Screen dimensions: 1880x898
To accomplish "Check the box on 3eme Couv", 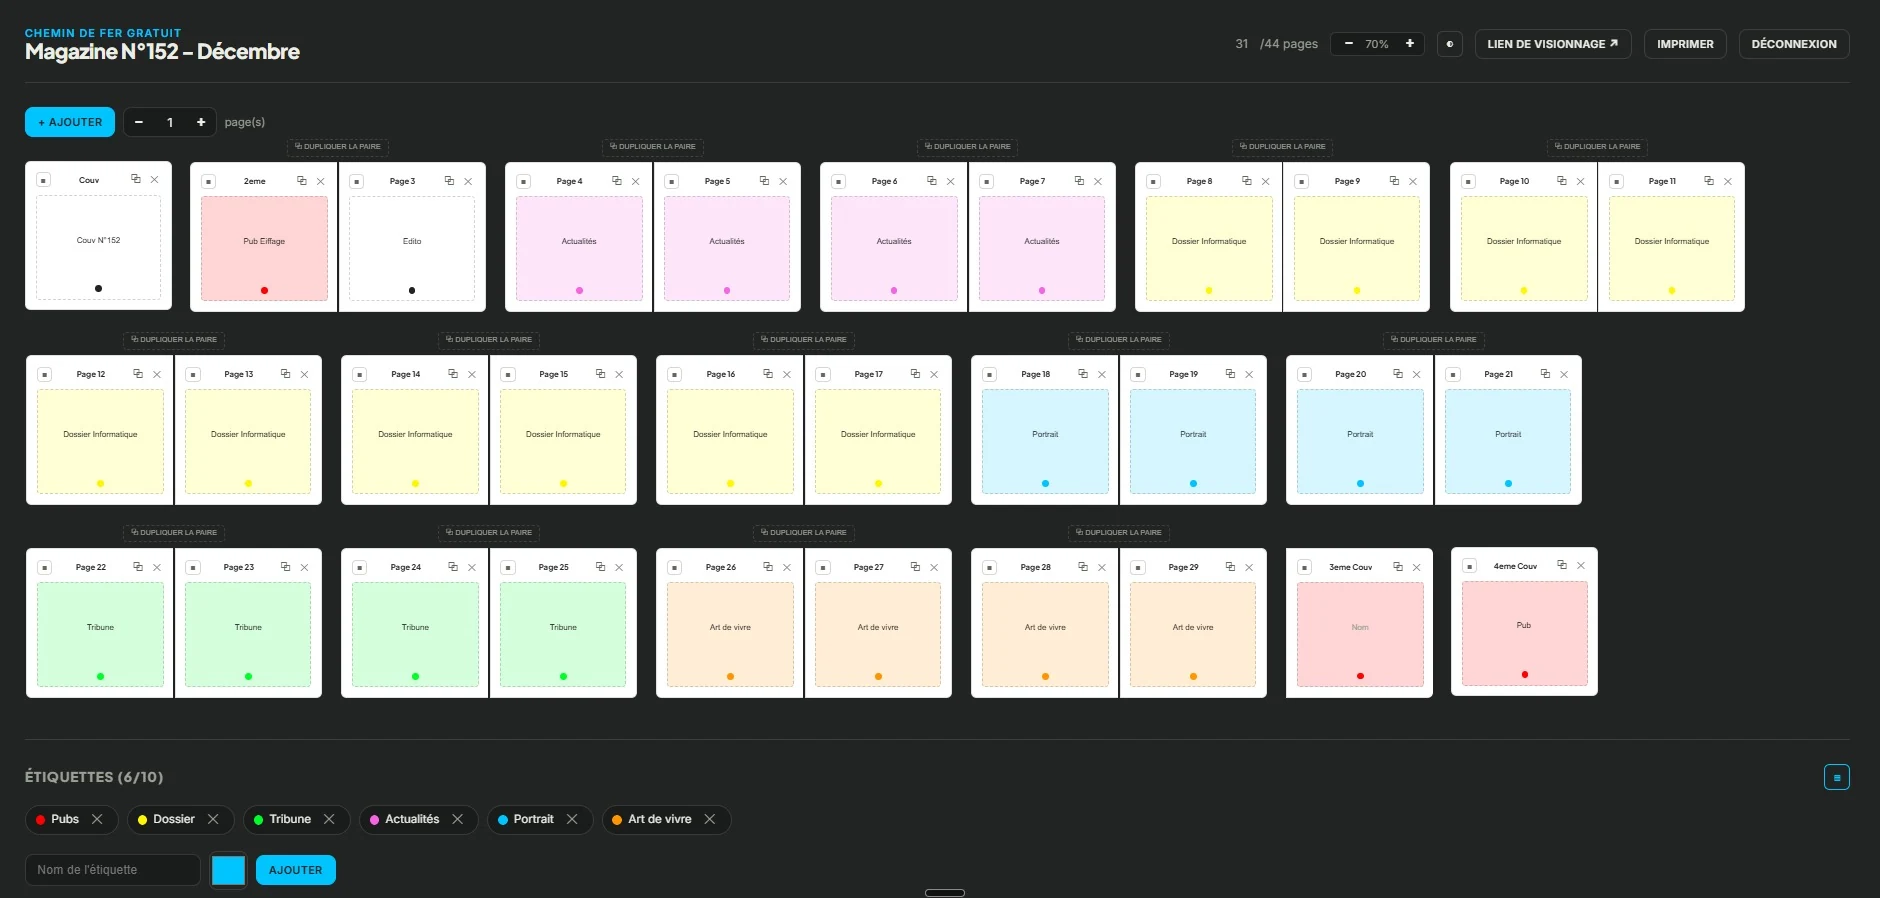I will tap(1305, 568).
